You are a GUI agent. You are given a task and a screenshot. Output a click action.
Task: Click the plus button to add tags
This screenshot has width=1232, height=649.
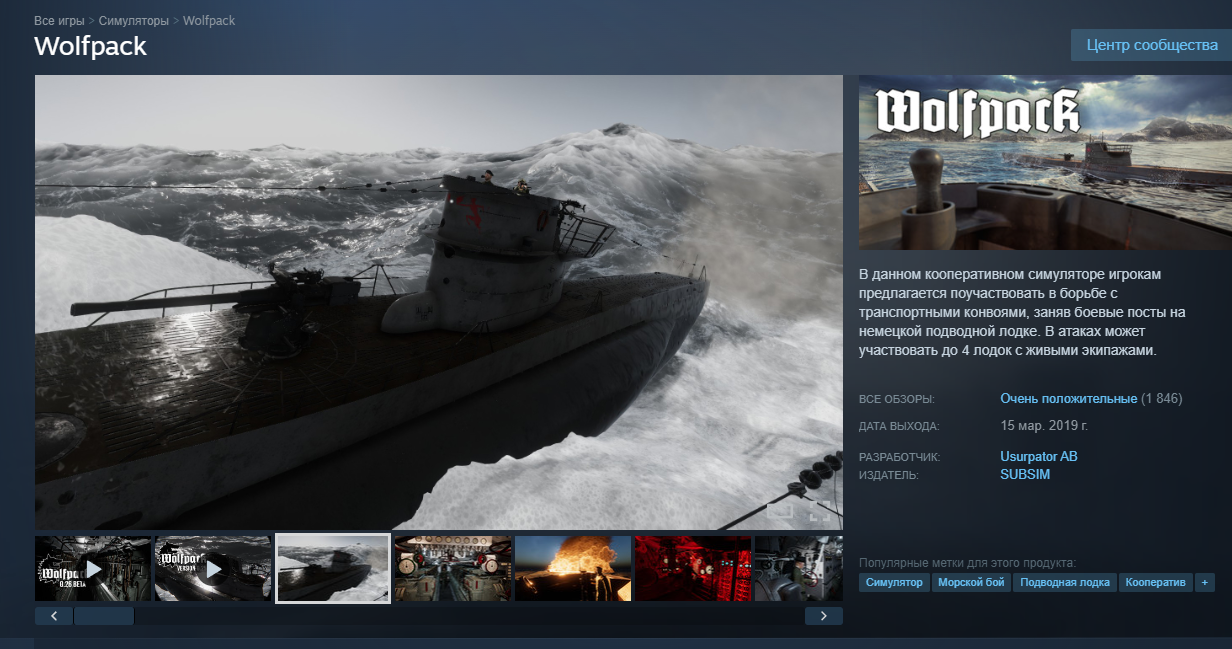tap(1205, 582)
